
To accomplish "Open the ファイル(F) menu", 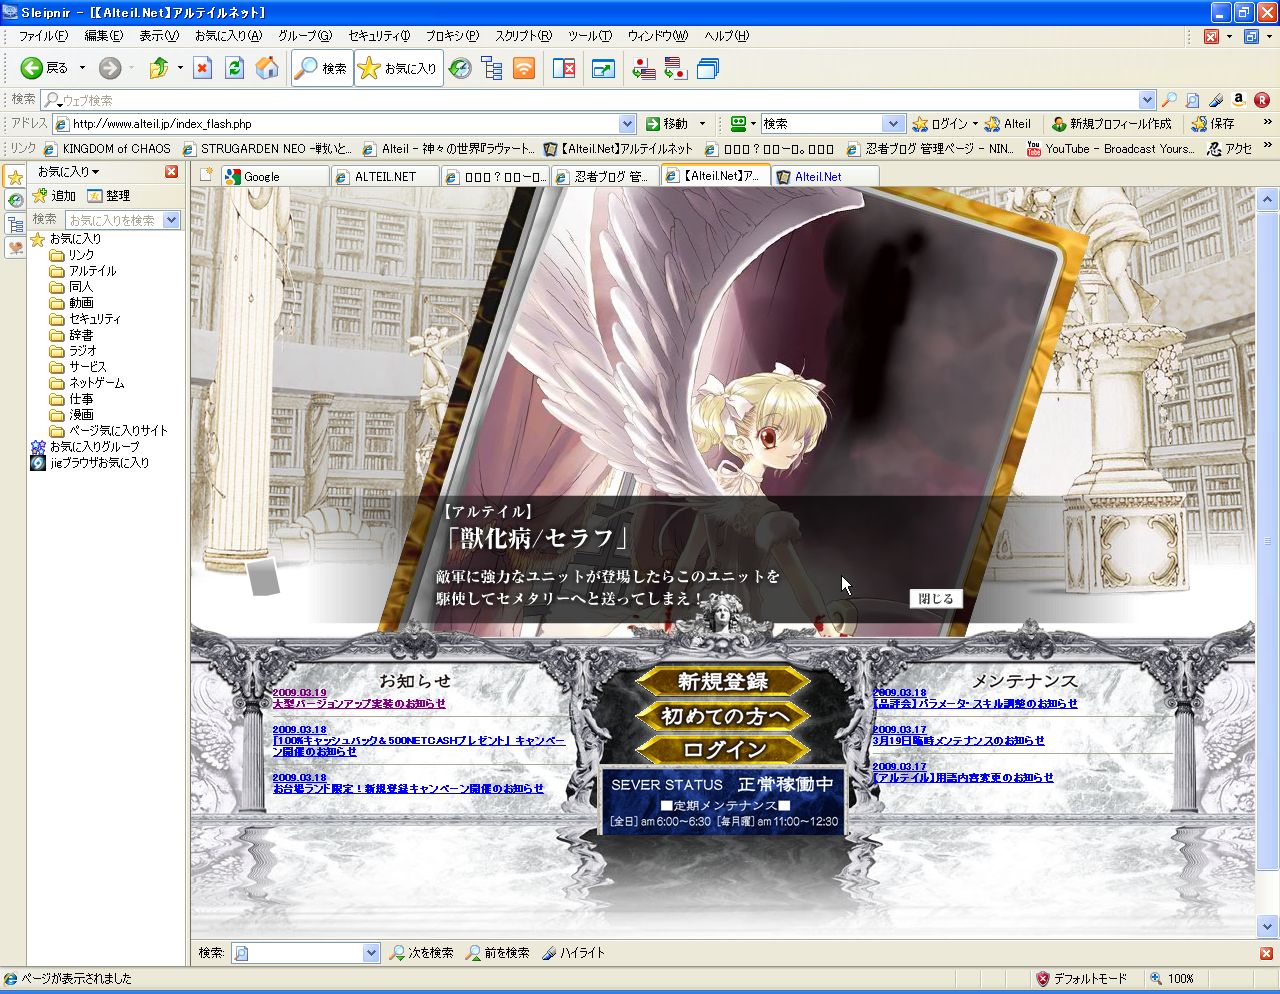I will pyautogui.click(x=43, y=36).
